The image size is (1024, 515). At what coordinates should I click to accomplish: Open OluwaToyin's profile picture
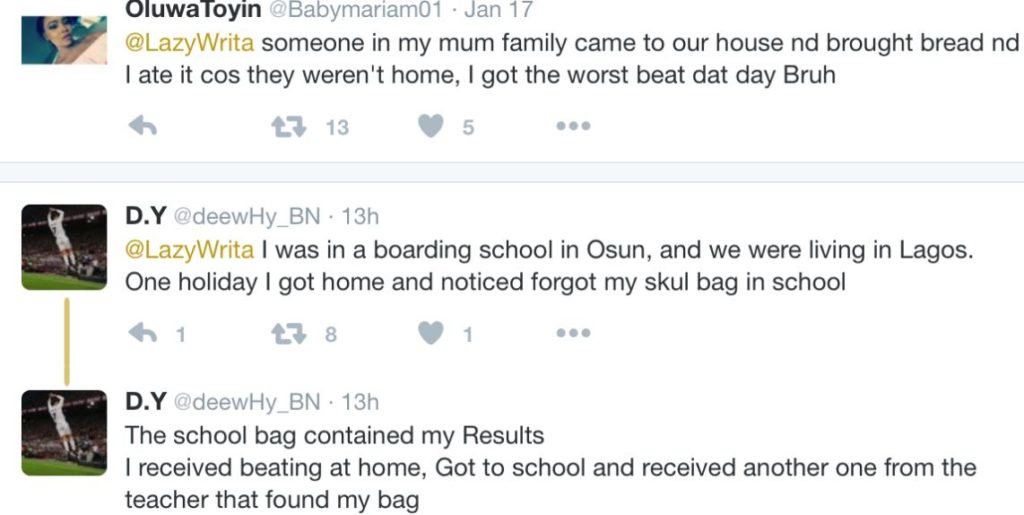point(63,35)
